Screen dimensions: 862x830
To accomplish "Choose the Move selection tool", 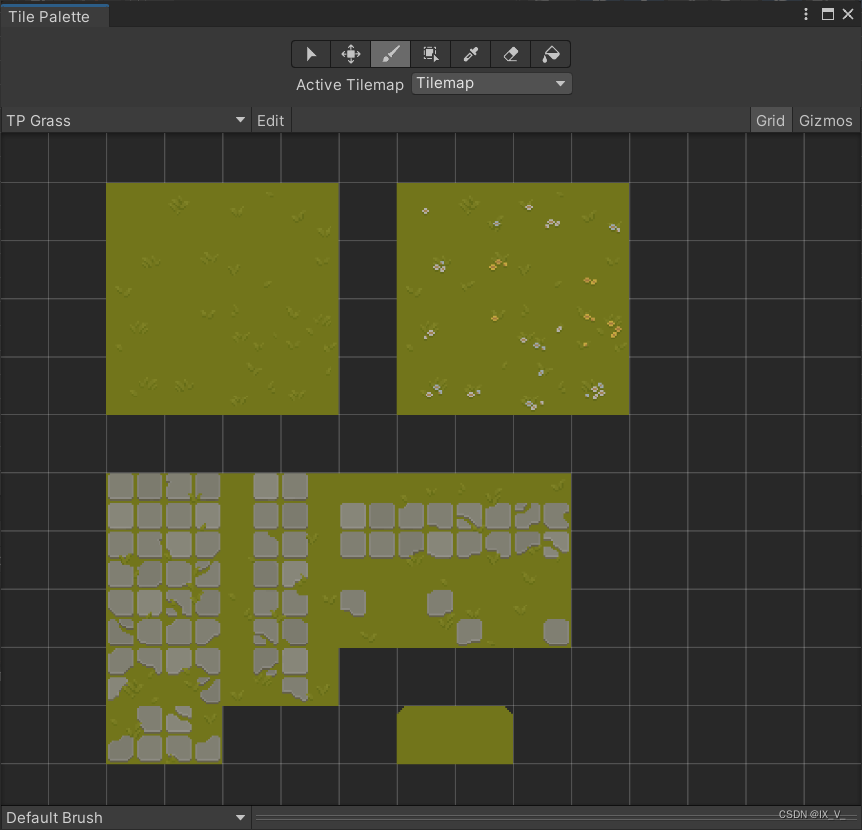I will (x=351, y=54).
